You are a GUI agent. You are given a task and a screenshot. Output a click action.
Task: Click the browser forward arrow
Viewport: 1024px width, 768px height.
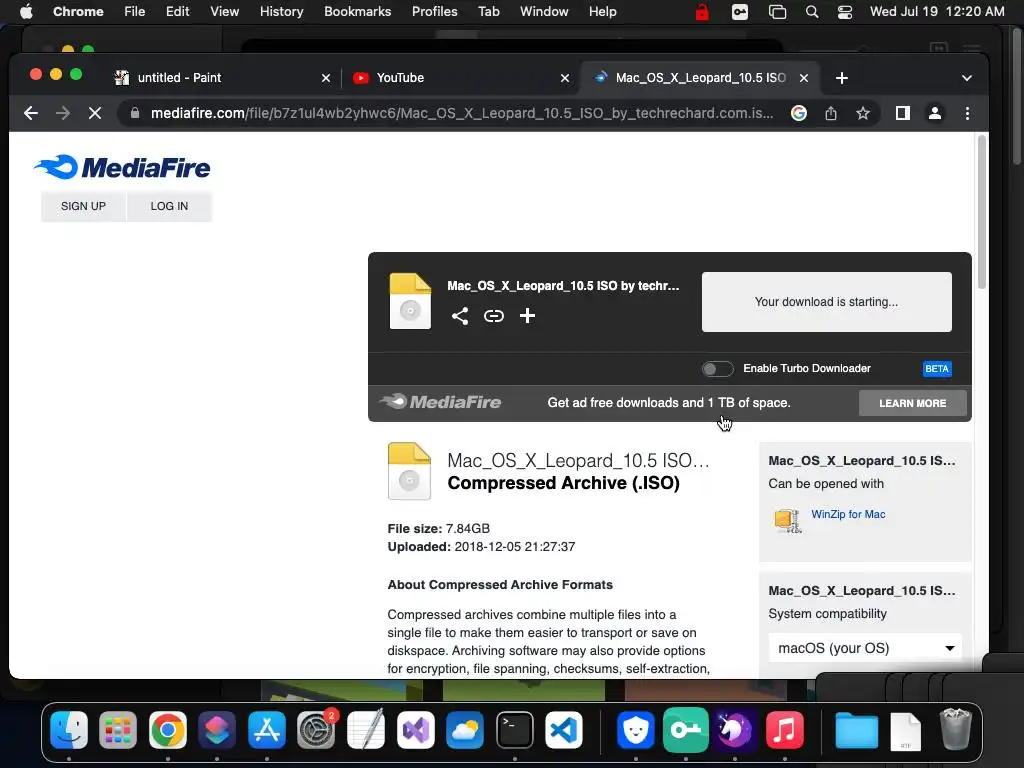pyautogui.click(x=63, y=113)
